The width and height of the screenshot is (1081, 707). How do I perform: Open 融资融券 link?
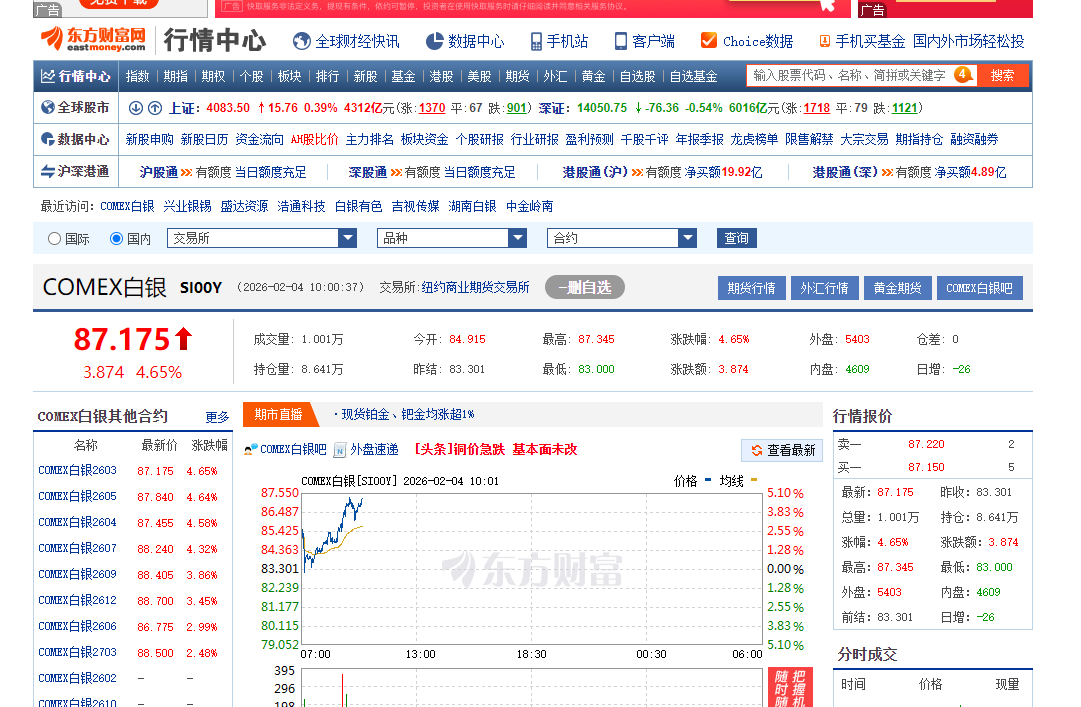[974, 139]
